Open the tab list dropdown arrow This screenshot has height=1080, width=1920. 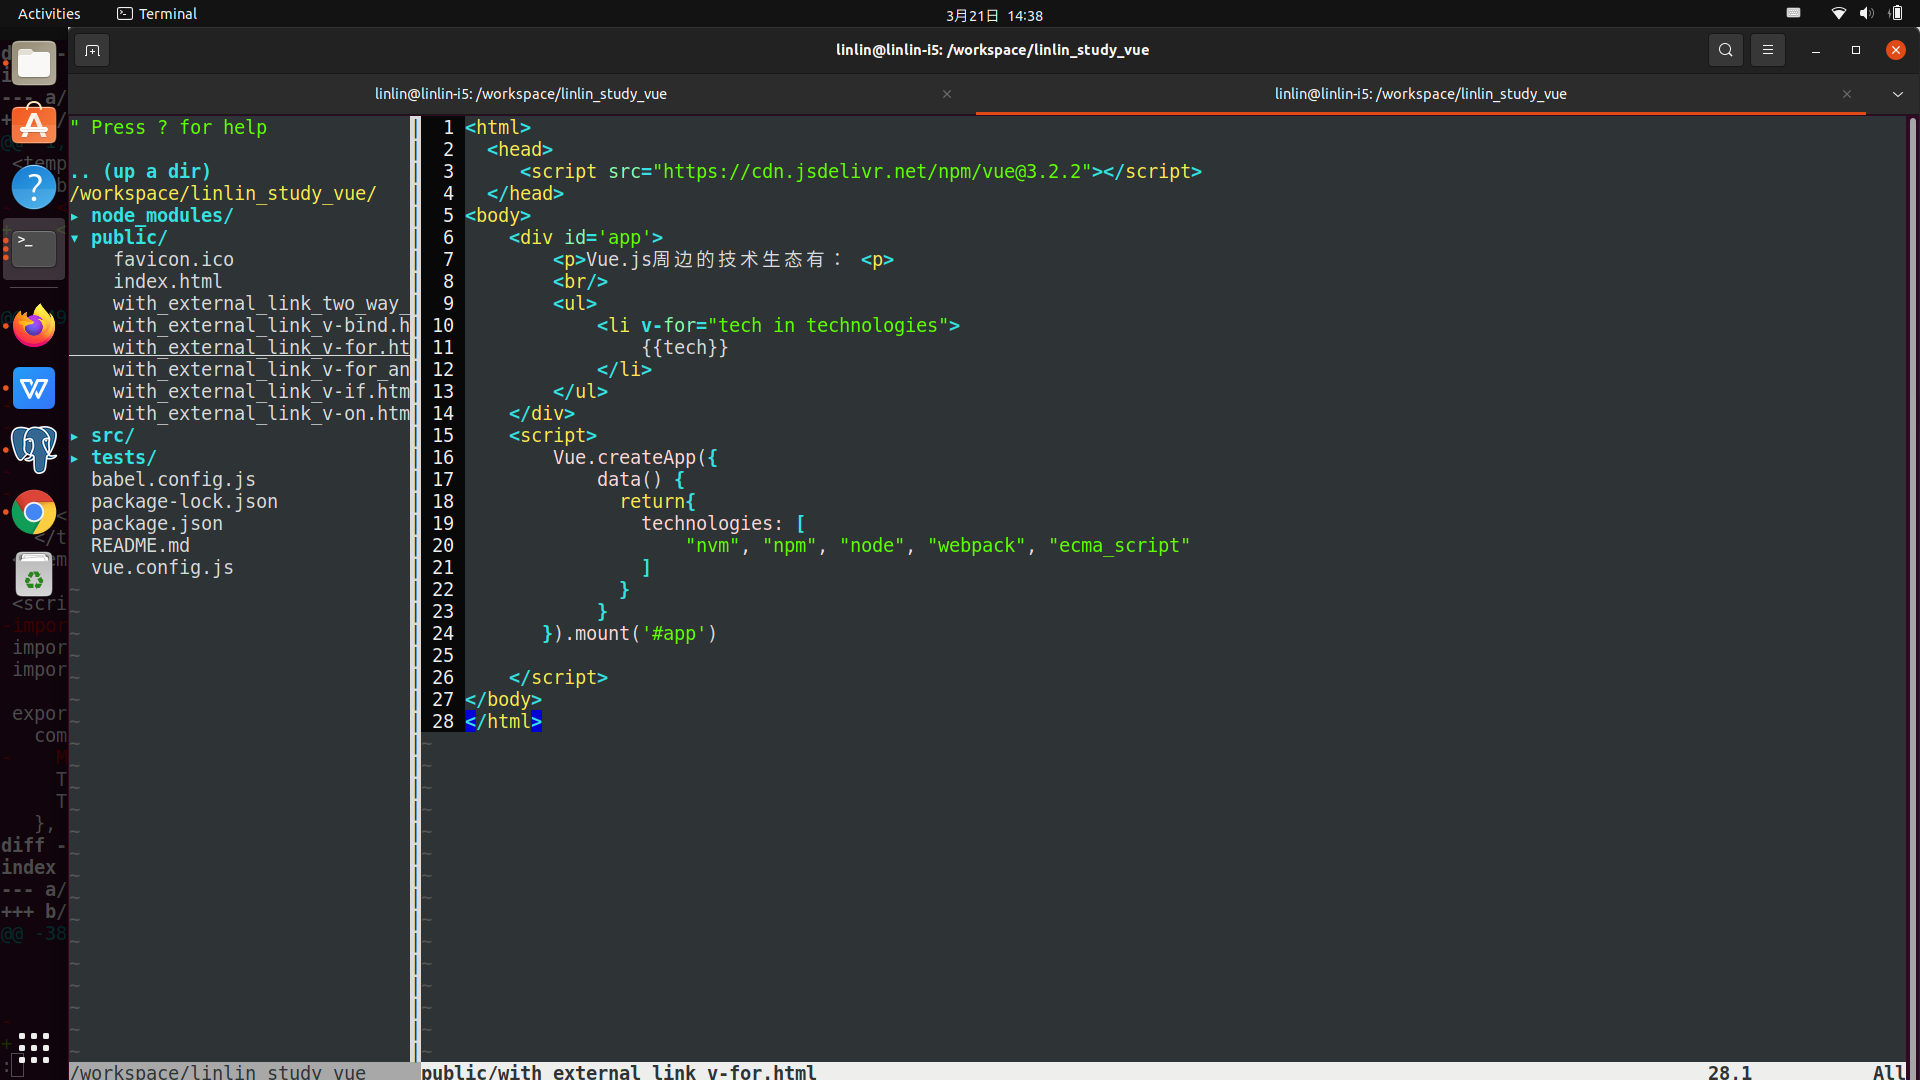coord(1897,94)
